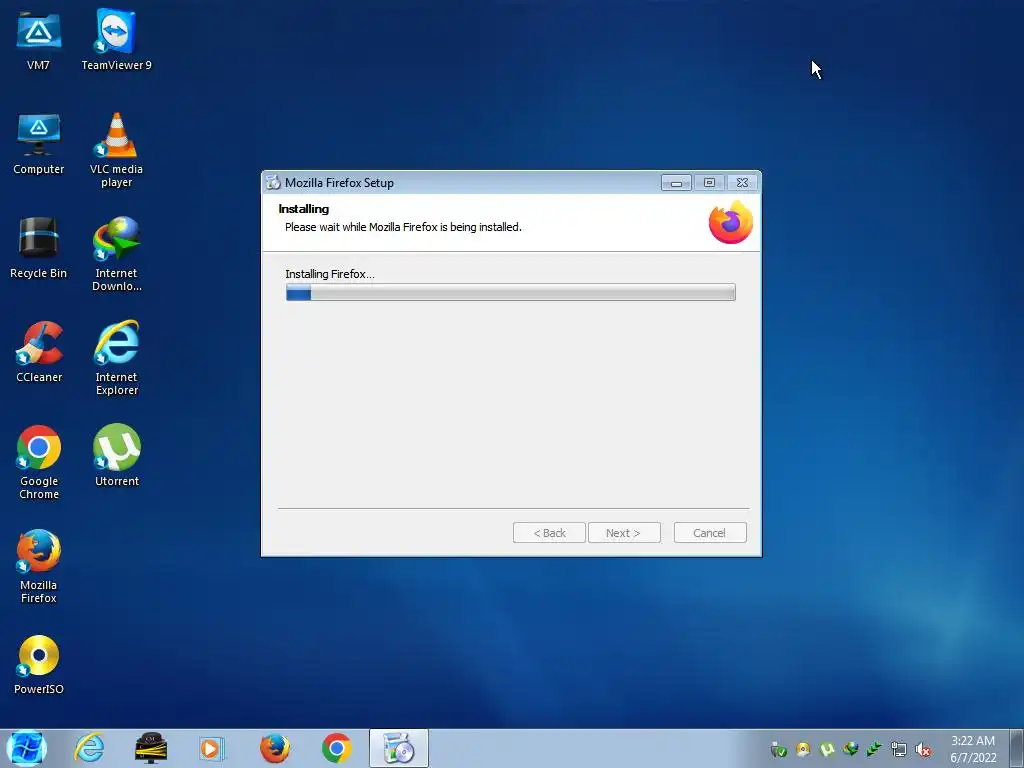Select the Mozilla Firefox desktop shortcut
This screenshot has width=1024, height=768.
[39, 566]
